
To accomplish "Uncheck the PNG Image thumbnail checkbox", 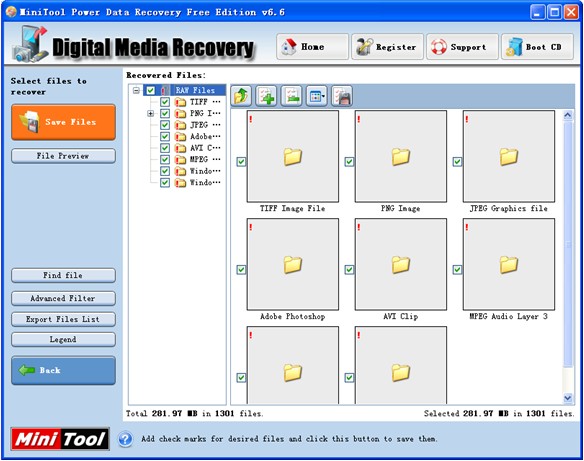I will [x=349, y=162].
